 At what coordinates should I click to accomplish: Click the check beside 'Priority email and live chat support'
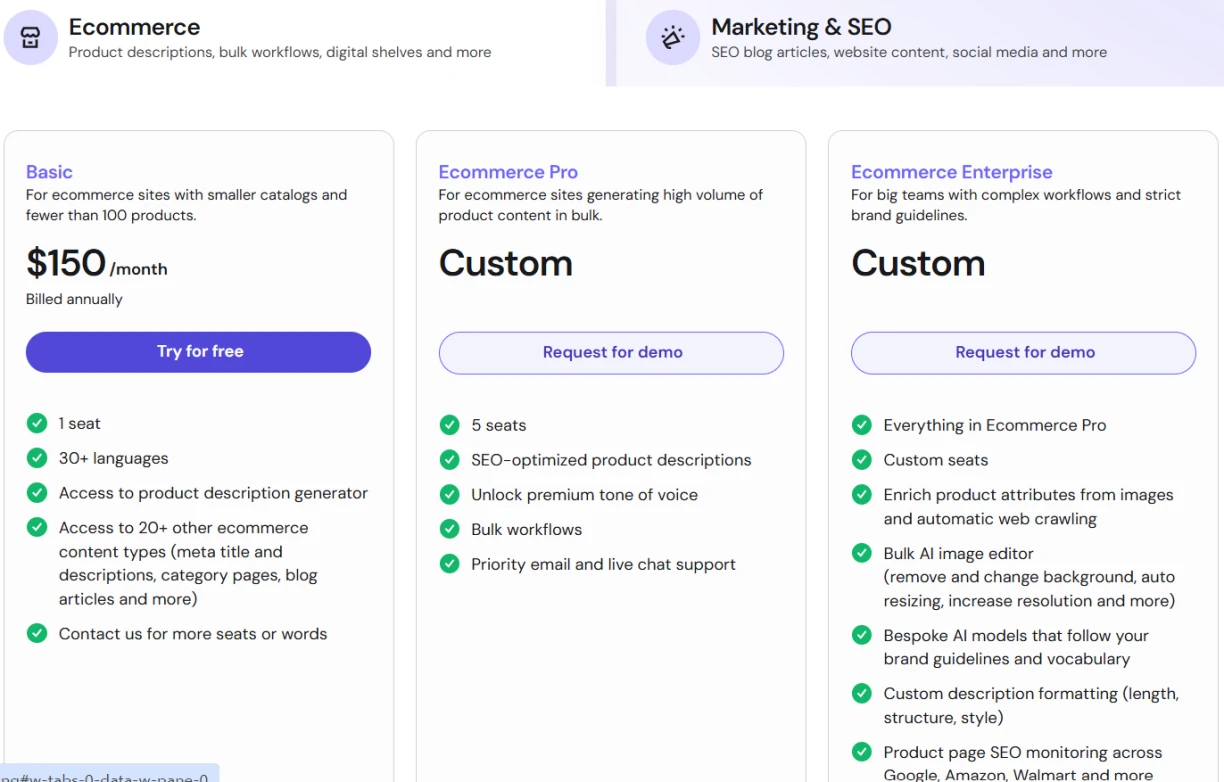click(x=450, y=564)
